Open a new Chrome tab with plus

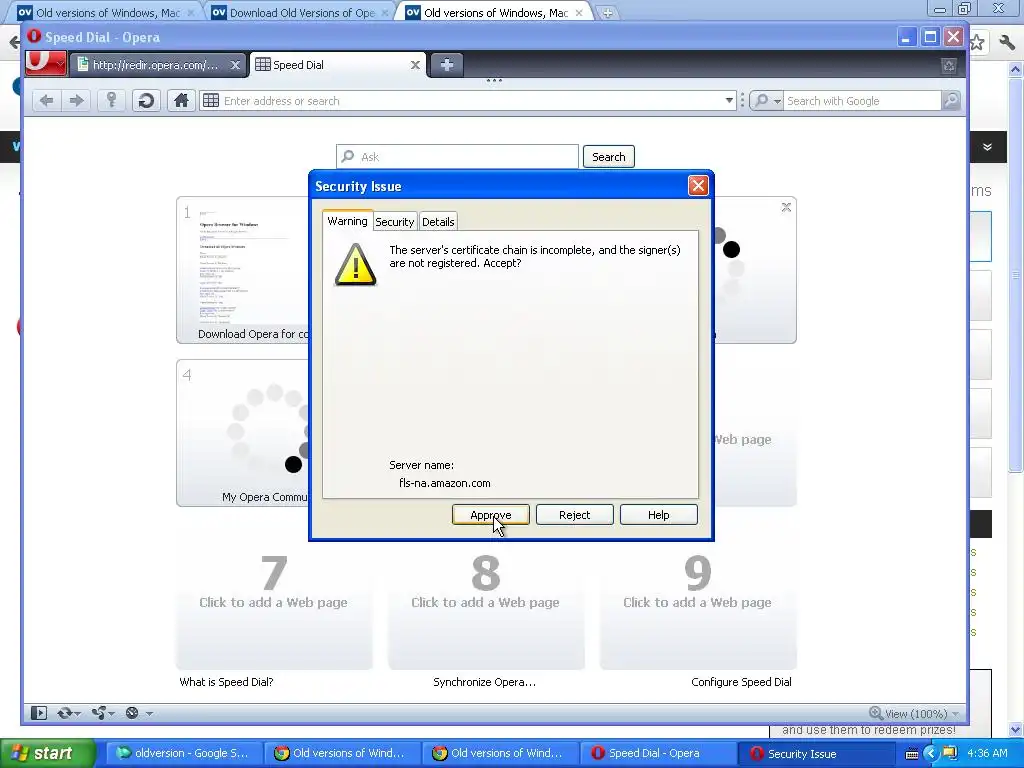(x=607, y=12)
